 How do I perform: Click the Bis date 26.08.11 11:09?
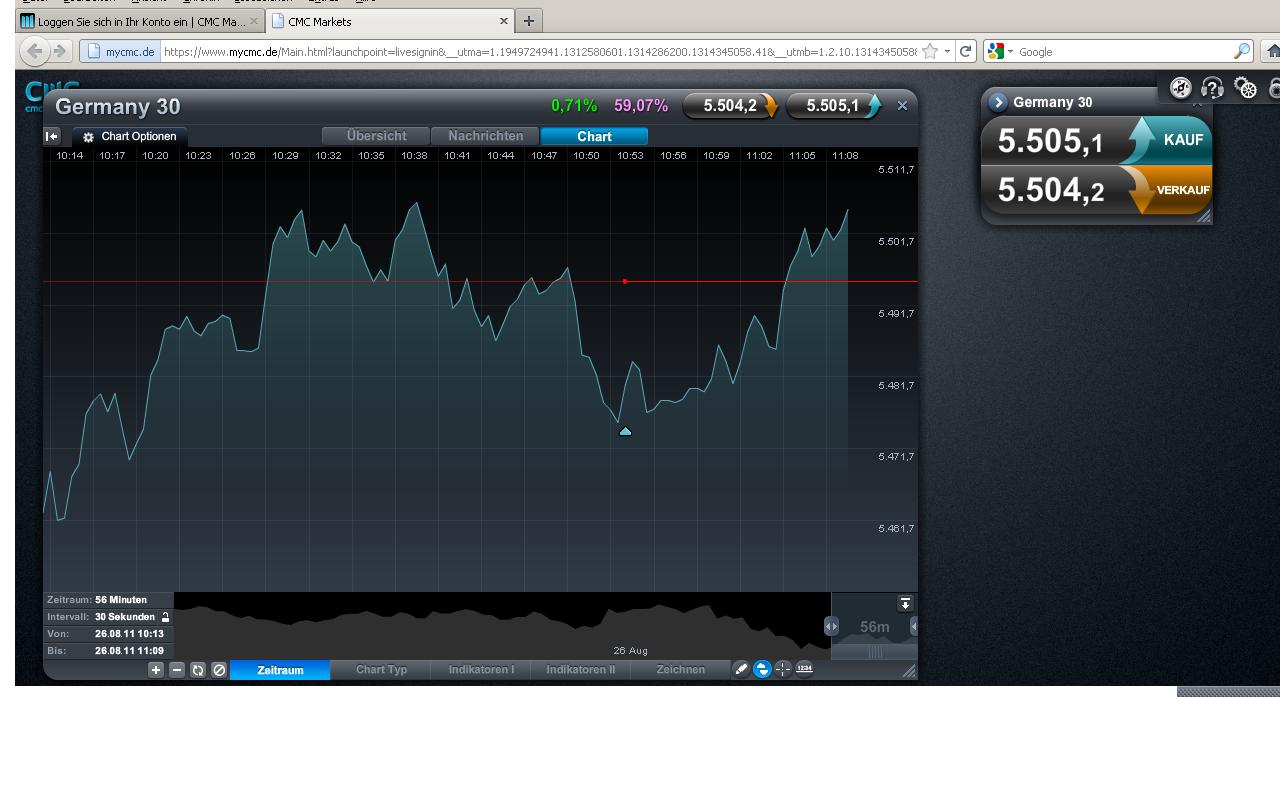129,651
